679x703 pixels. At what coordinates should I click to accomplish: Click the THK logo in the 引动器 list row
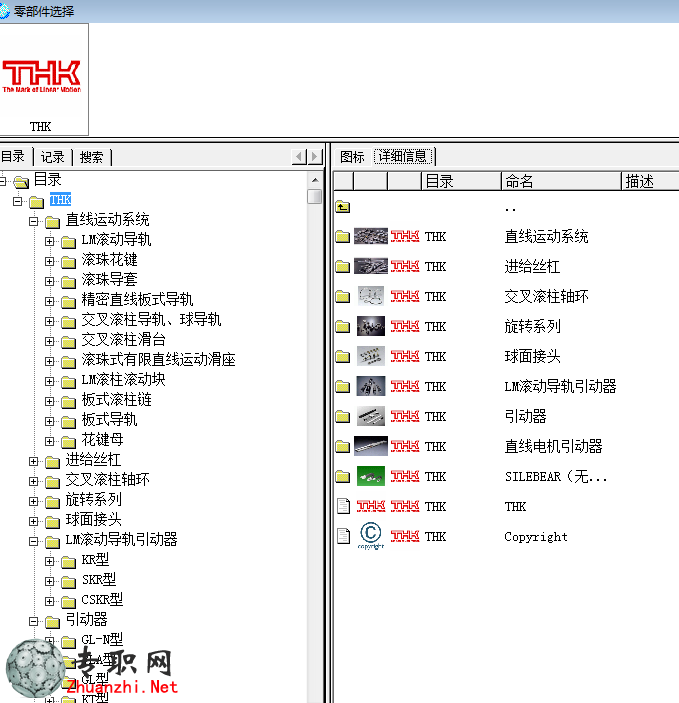(x=405, y=416)
